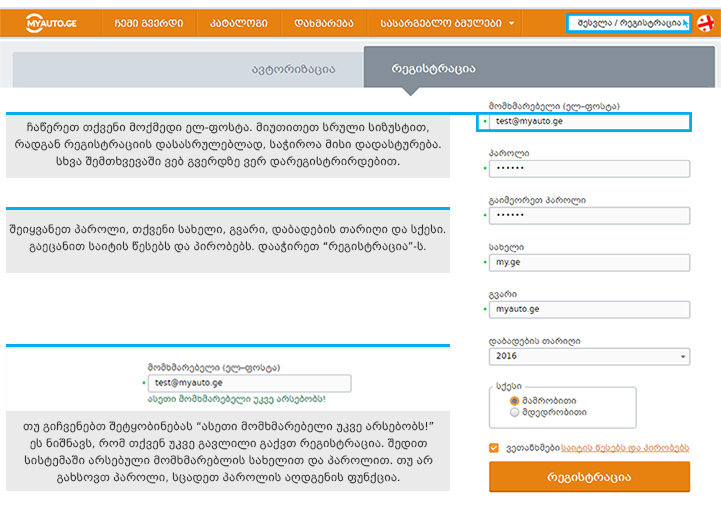Focus the გვარი field with myauto.ge
Screen dimensions: 721x506
(589, 309)
